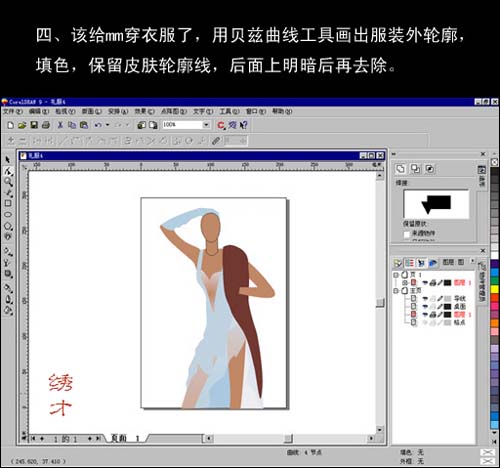Open the 文件 (File) menu

13,111
